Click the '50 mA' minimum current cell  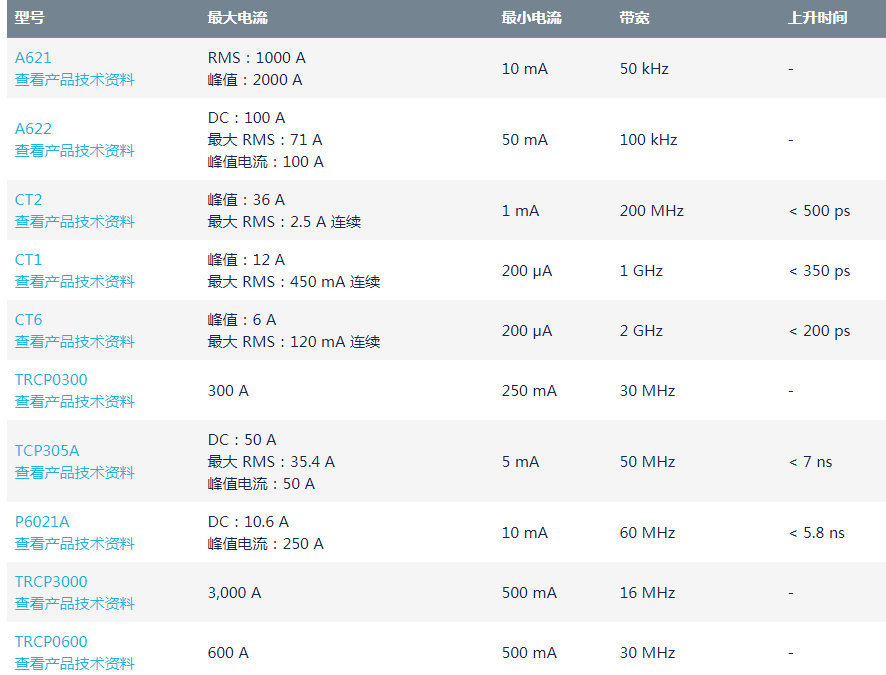(525, 140)
